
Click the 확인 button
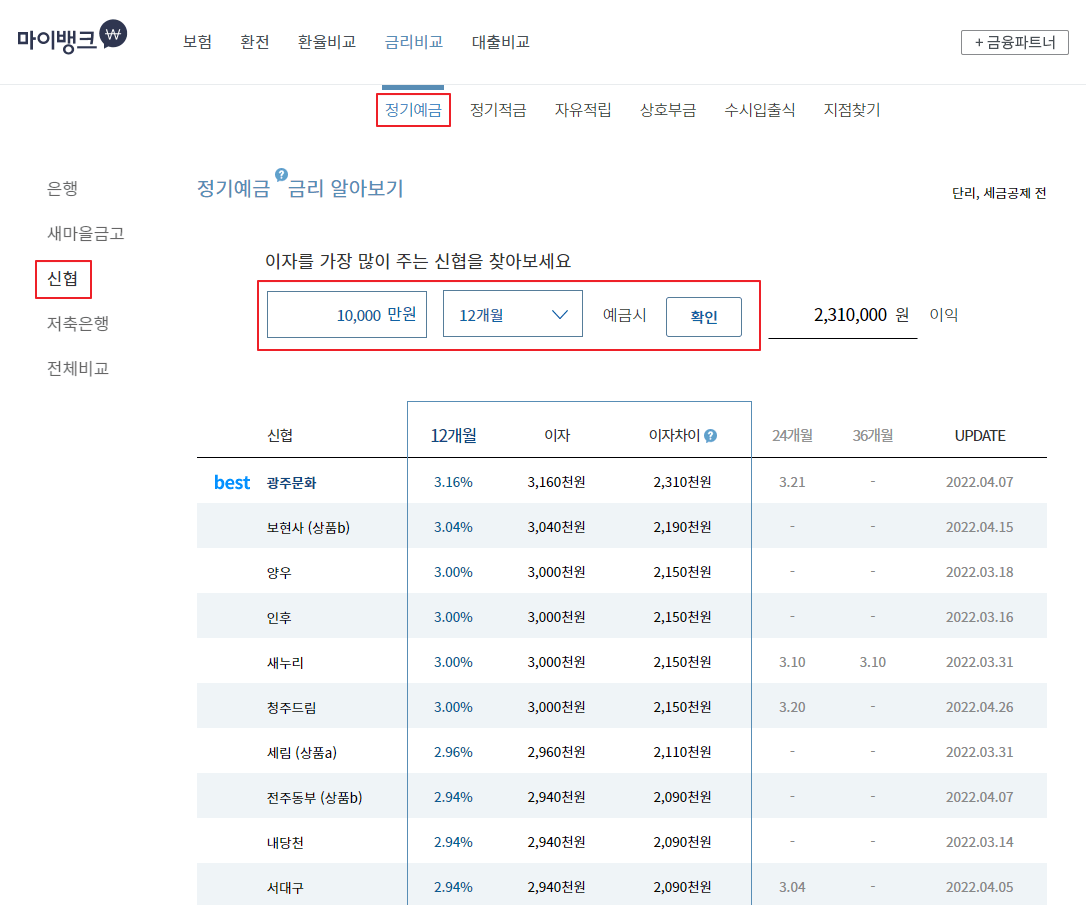coord(704,317)
